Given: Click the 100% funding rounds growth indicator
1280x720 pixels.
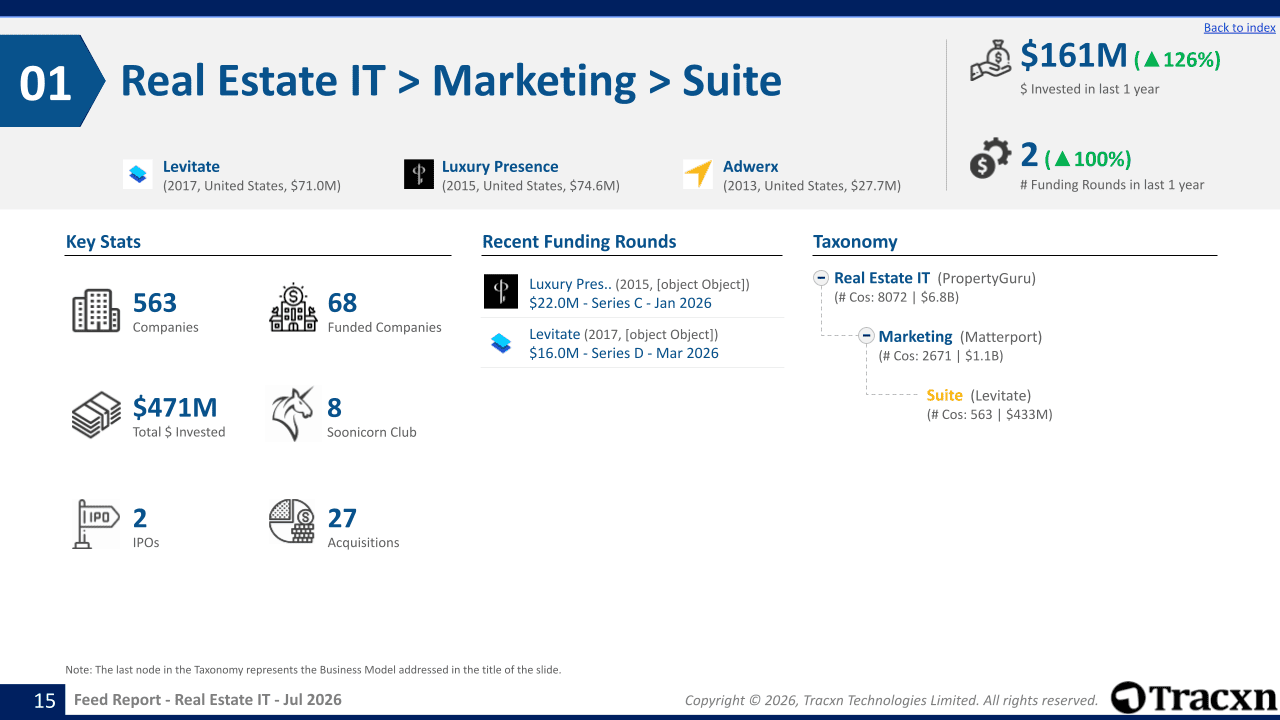Looking at the screenshot, I should [x=1087, y=159].
